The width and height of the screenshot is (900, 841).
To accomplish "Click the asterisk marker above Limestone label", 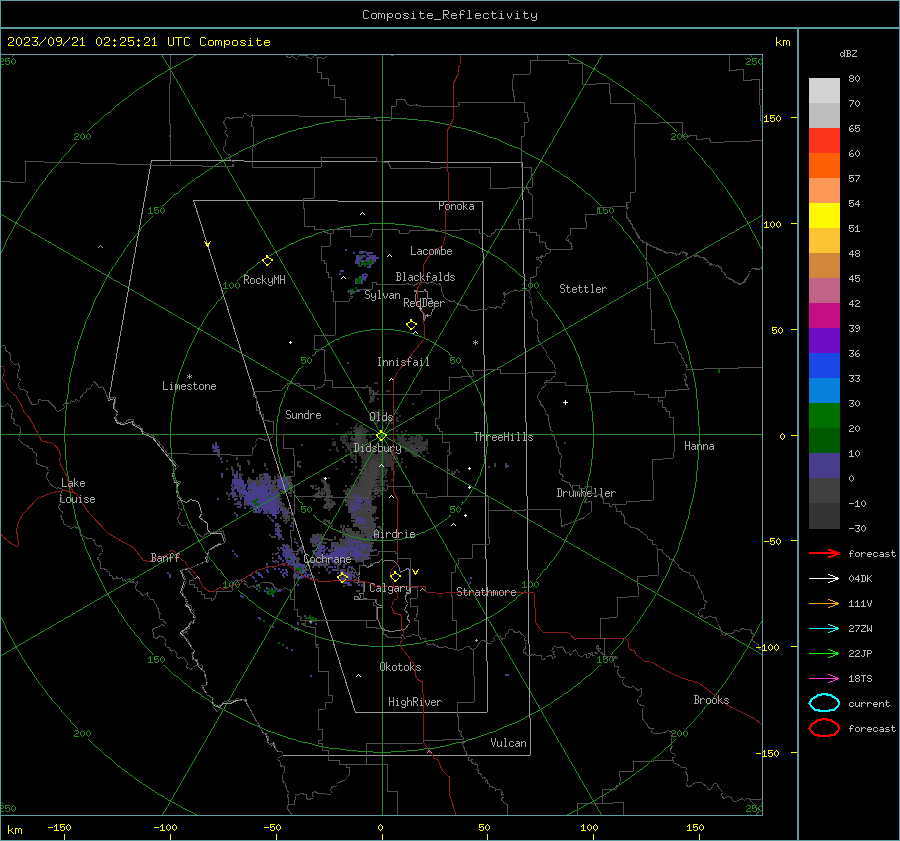I will click(189, 377).
